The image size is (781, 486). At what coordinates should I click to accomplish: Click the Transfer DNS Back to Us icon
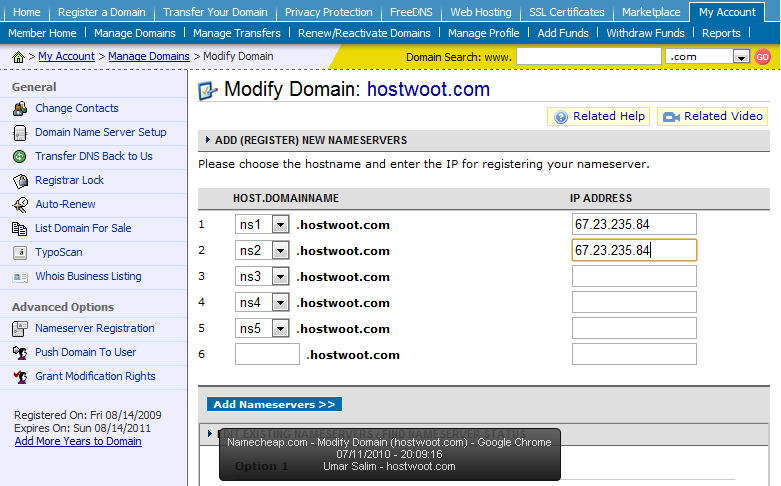point(19,156)
